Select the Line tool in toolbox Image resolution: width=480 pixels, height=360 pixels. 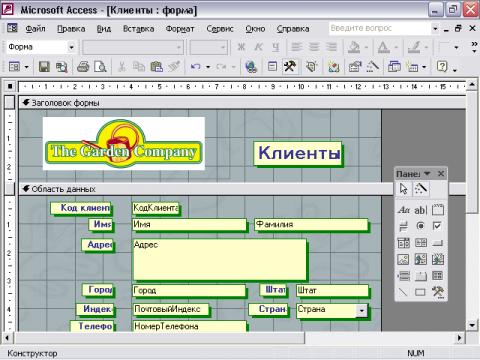(403, 292)
